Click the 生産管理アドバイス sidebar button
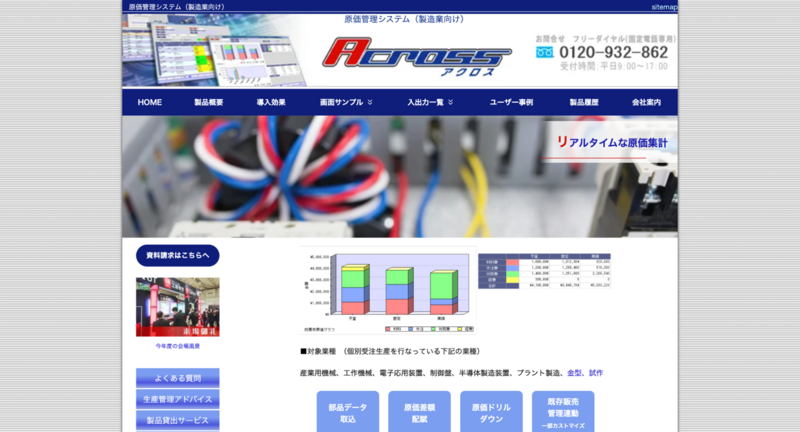 point(178,399)
